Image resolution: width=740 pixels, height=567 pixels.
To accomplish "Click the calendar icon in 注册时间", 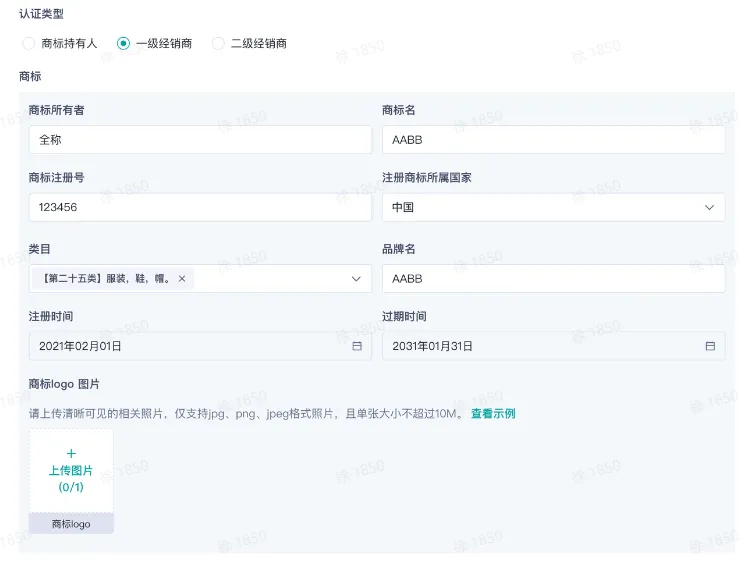I will click(357, 346).
